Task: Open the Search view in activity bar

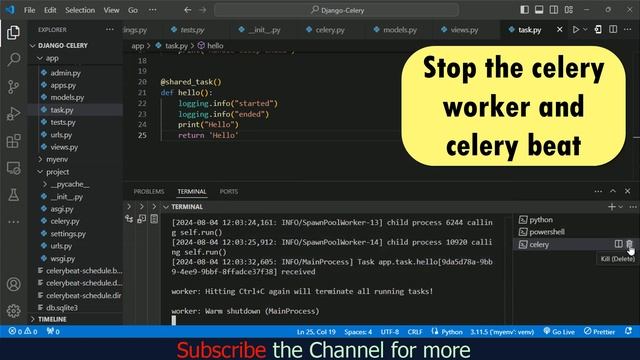Action: (13, 60)
